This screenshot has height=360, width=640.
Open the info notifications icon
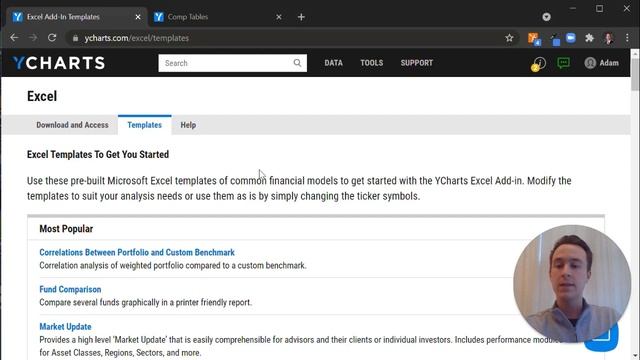tap(538, 63)
